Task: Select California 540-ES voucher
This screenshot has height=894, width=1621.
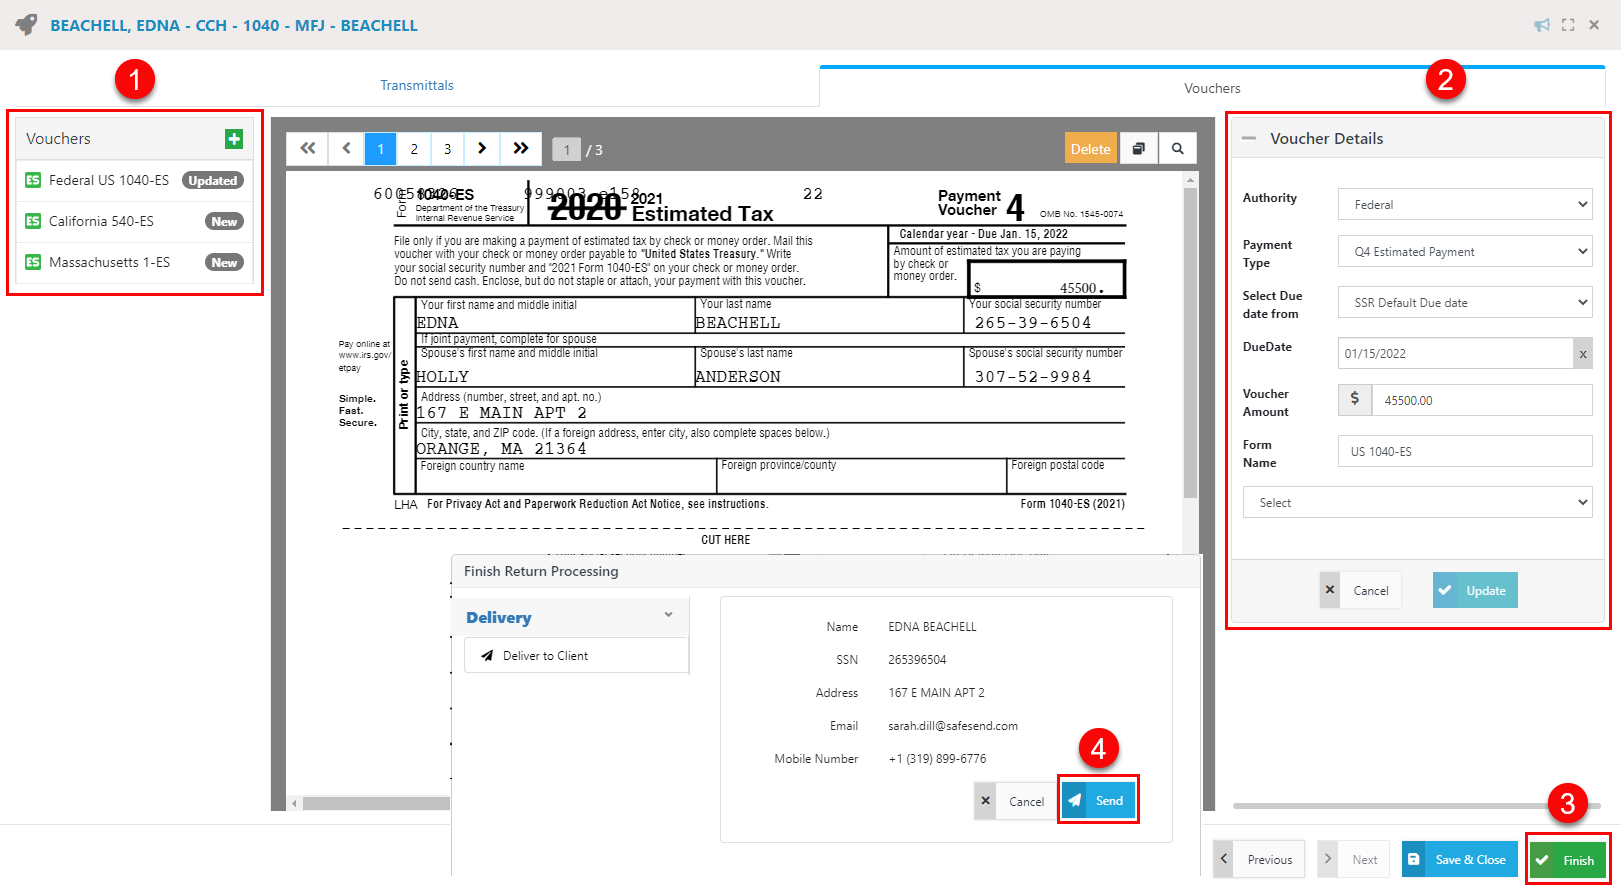Action: pyautogui.click(x=101, y=221)
